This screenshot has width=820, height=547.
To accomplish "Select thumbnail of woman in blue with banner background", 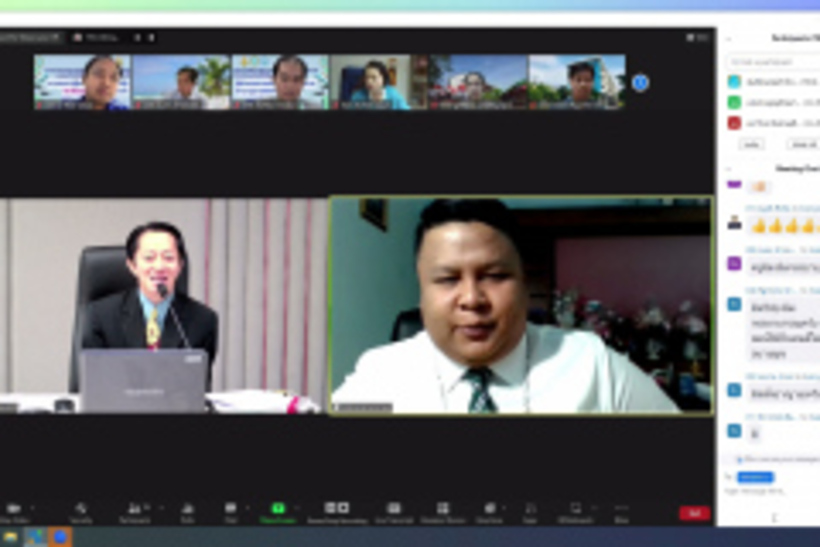I will [x=82, y=82].
